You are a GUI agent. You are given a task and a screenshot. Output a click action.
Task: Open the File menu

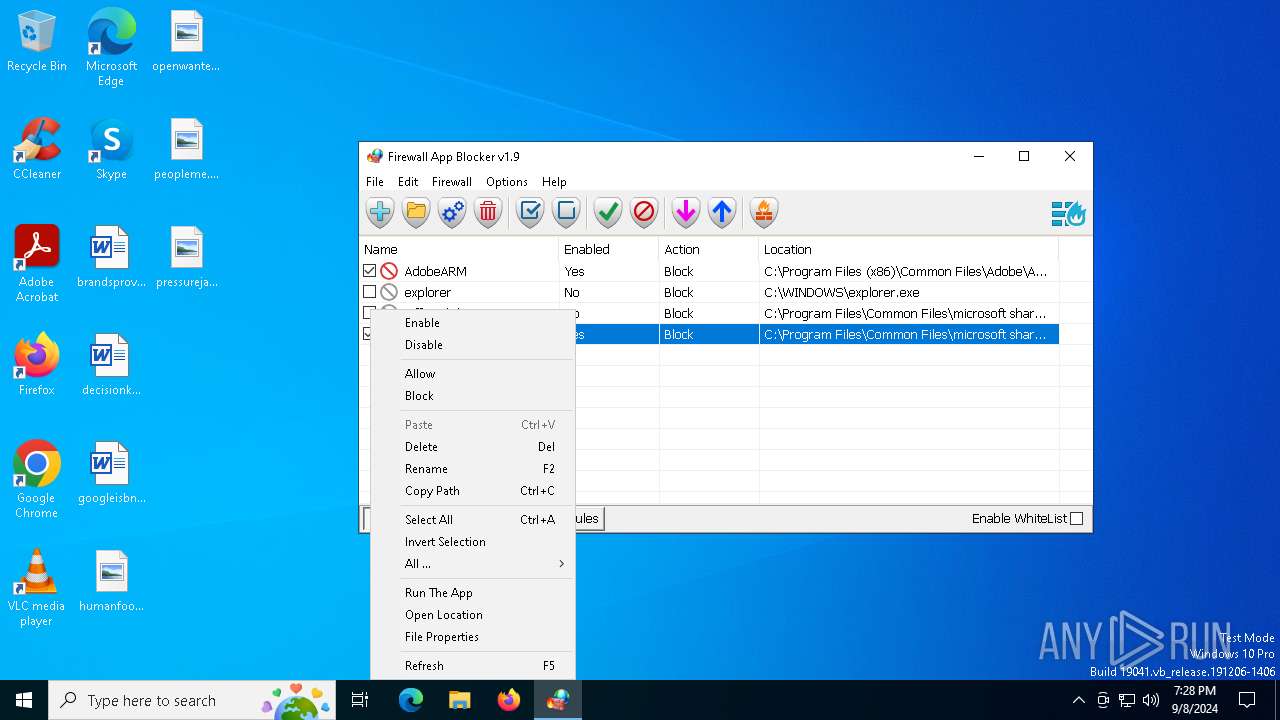click(375, 182)
